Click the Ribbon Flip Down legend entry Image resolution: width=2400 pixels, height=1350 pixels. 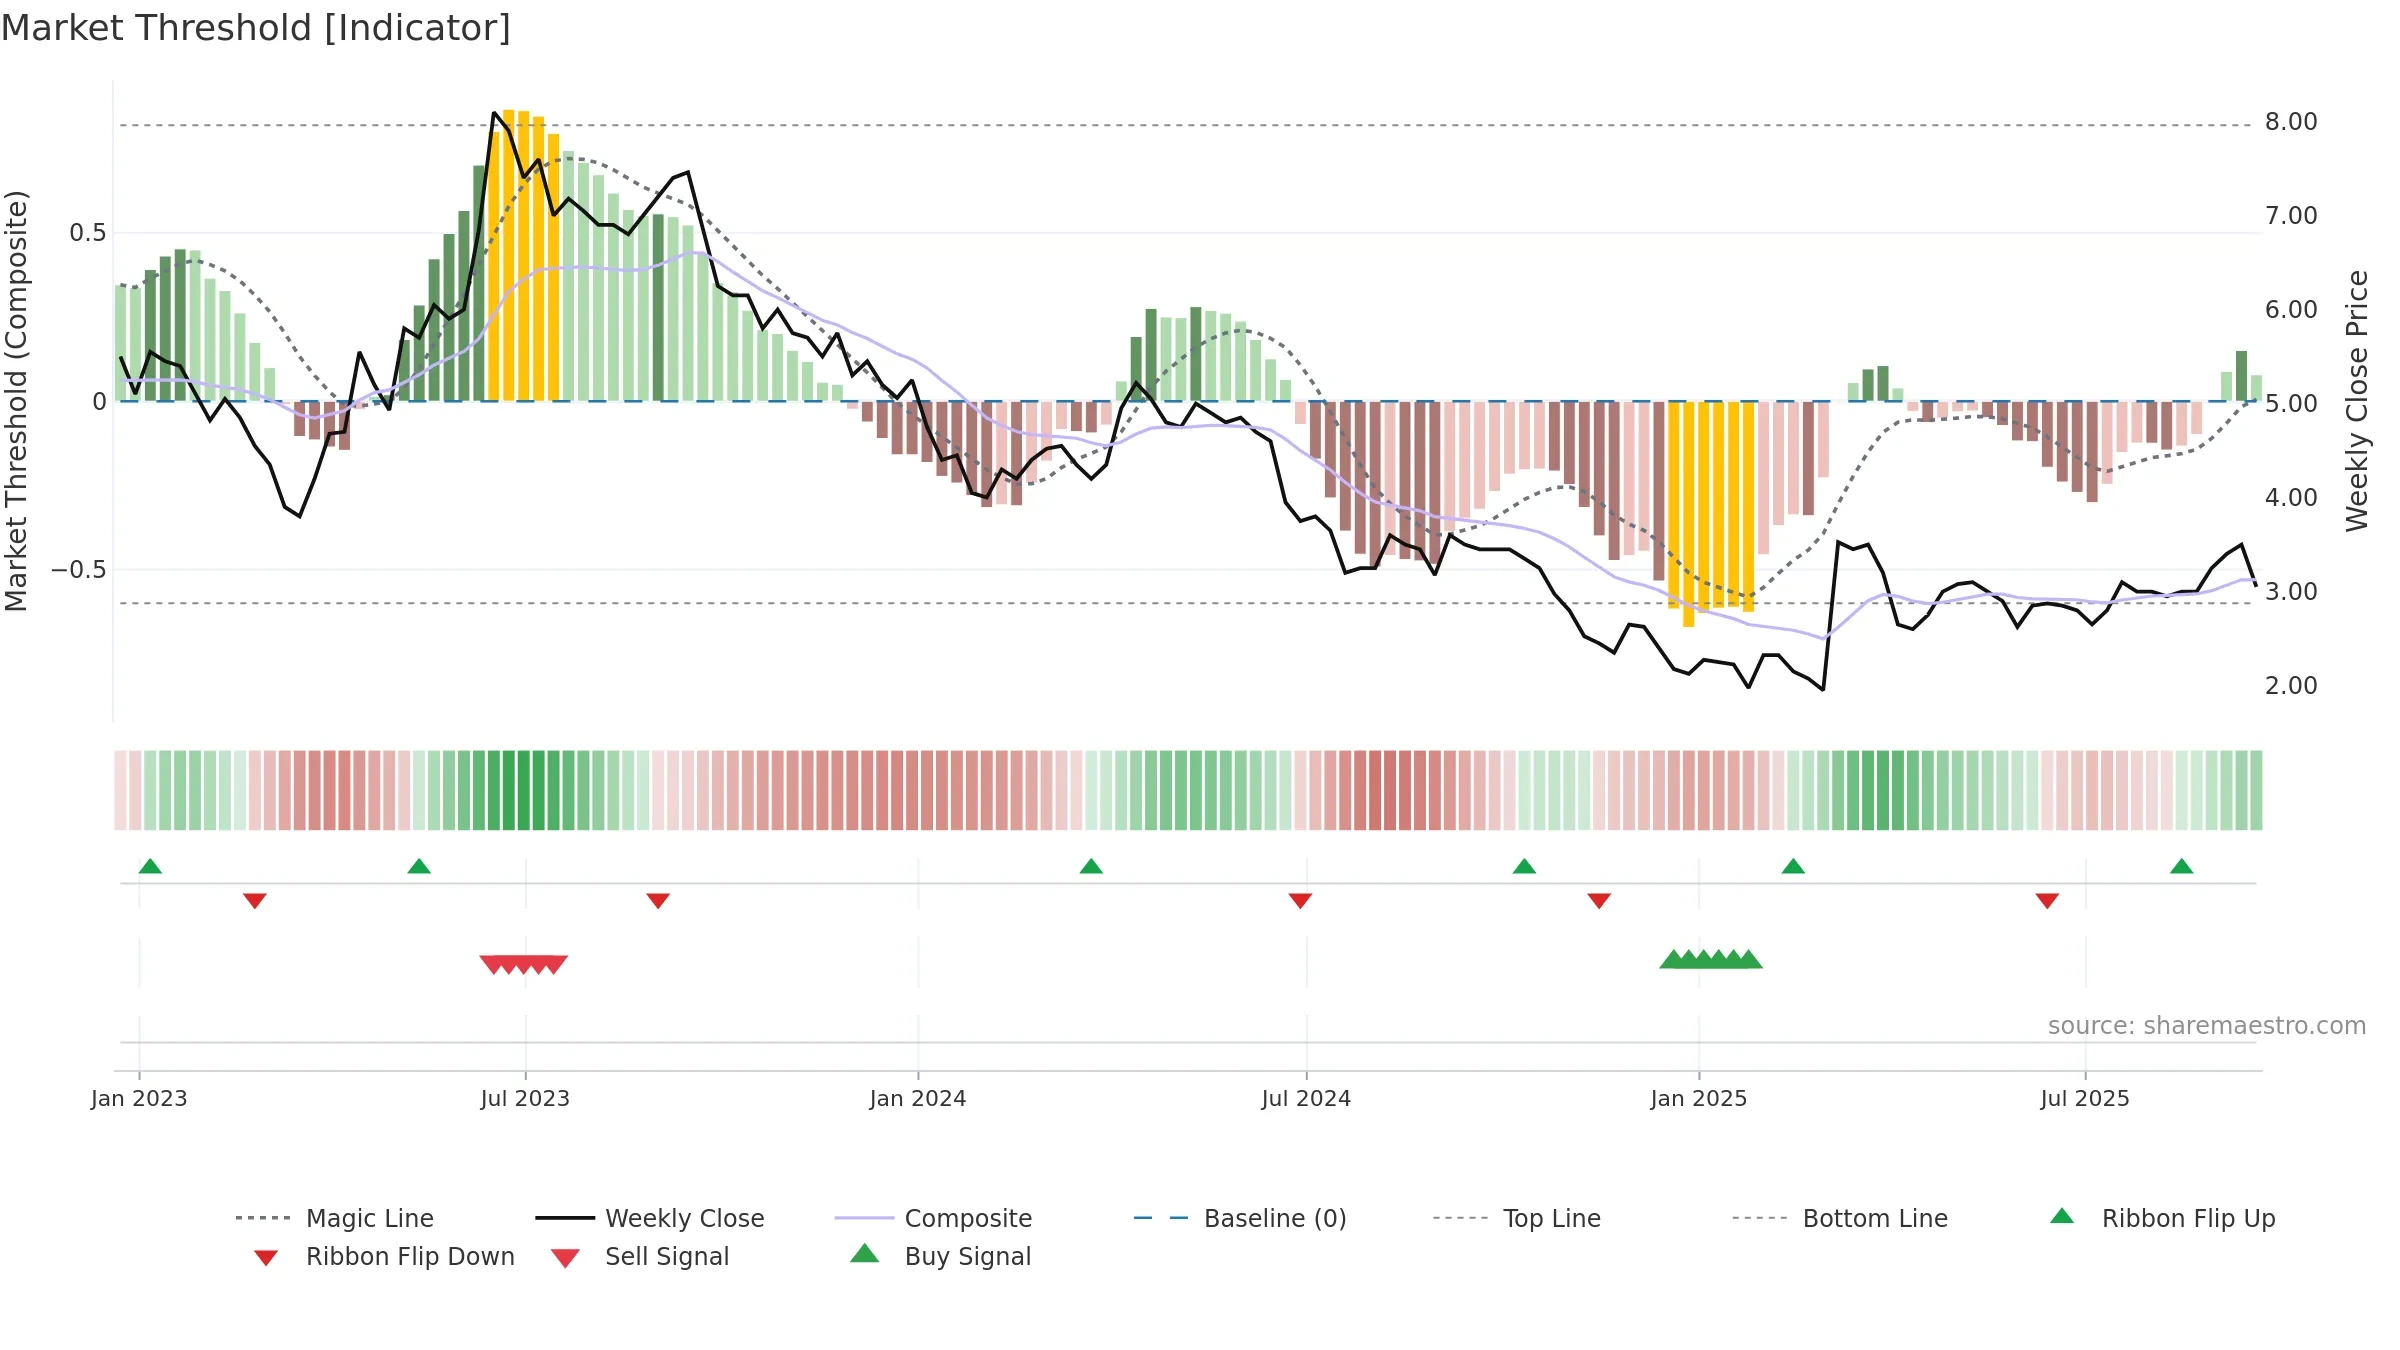[x=384, y=1256]
